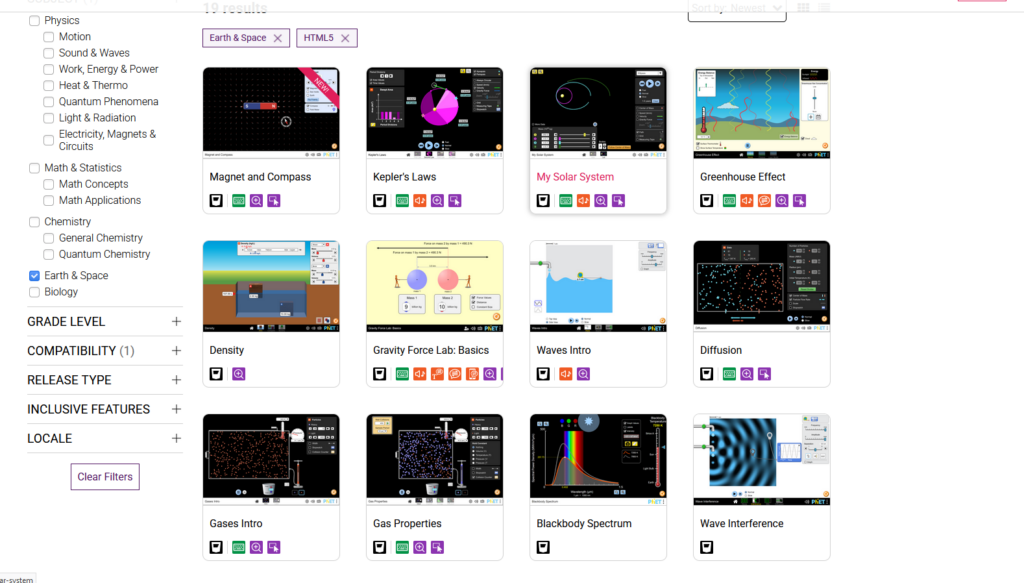Remove the HTML5 filter tag
1024x583 pixels.
tap(345, 38)
